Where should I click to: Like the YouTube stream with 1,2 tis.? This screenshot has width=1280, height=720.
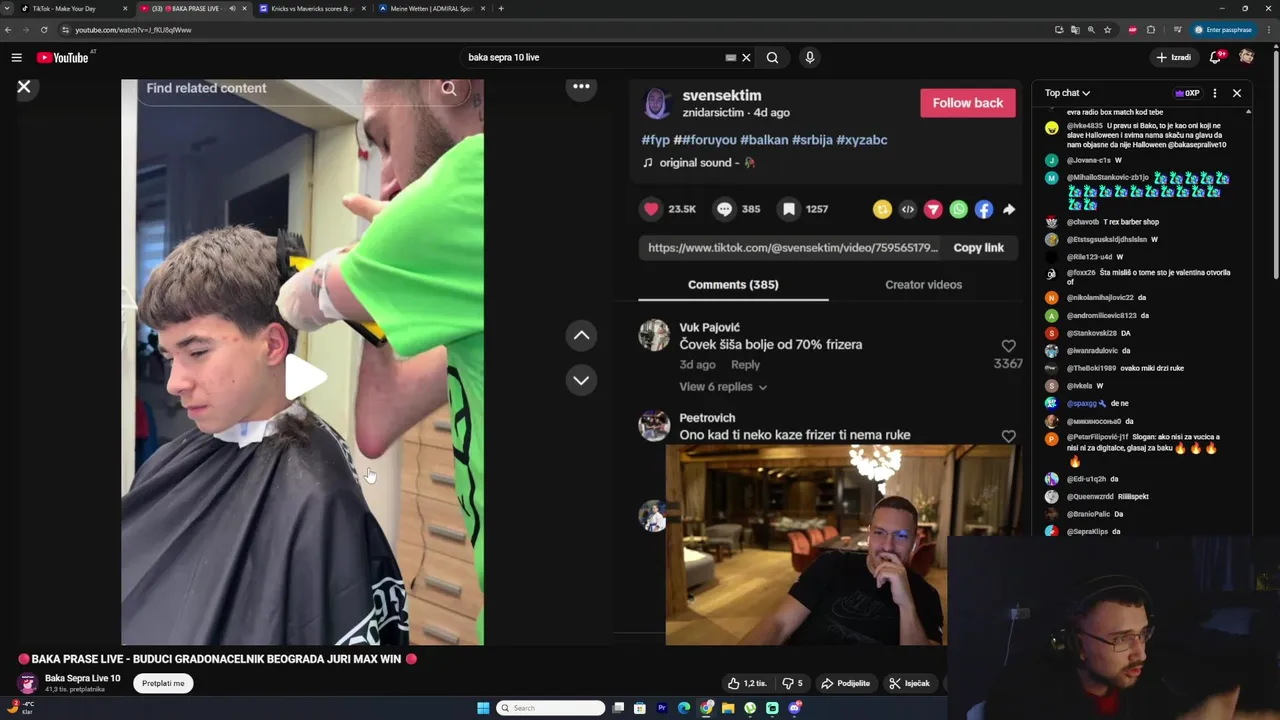click(x=747, y=683)
